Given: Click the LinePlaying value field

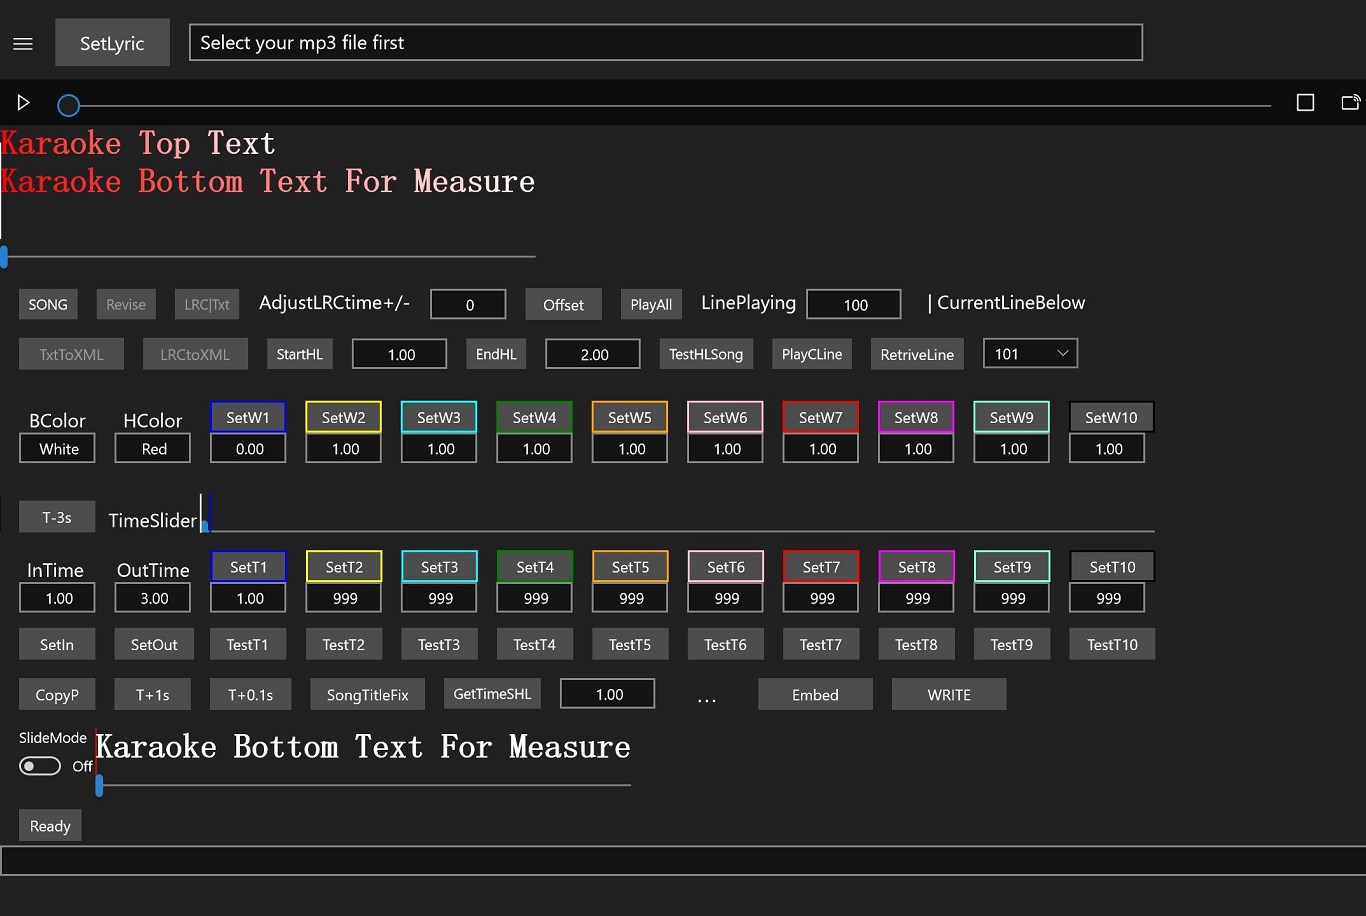Looking at the screenshot, I should (854, 305).
